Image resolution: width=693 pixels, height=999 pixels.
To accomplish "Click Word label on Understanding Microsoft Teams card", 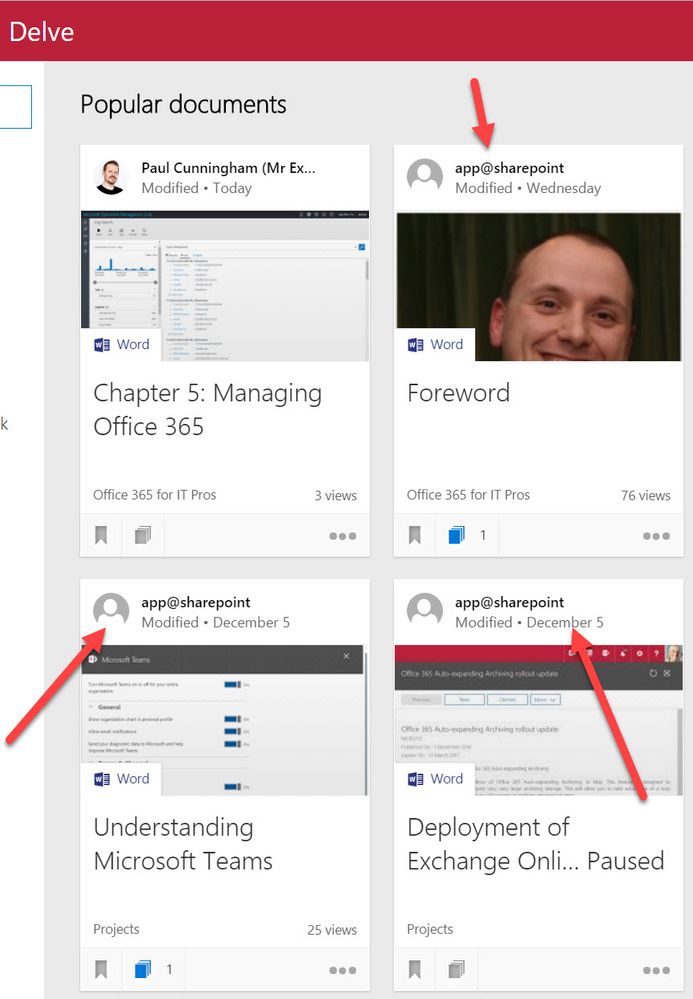I will pyautogui.click(x=122, y=779).
